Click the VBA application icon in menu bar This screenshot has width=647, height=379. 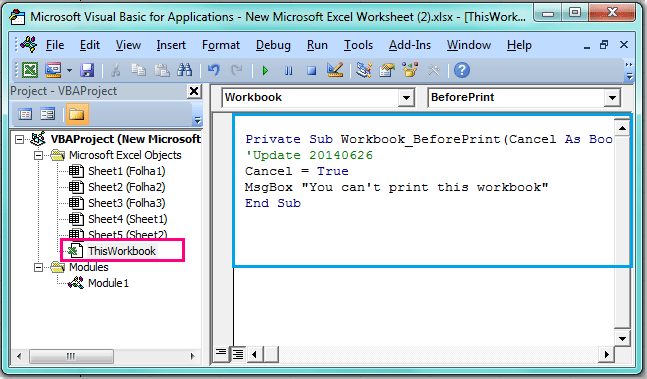pyautogui.click(x=29, y=45)
